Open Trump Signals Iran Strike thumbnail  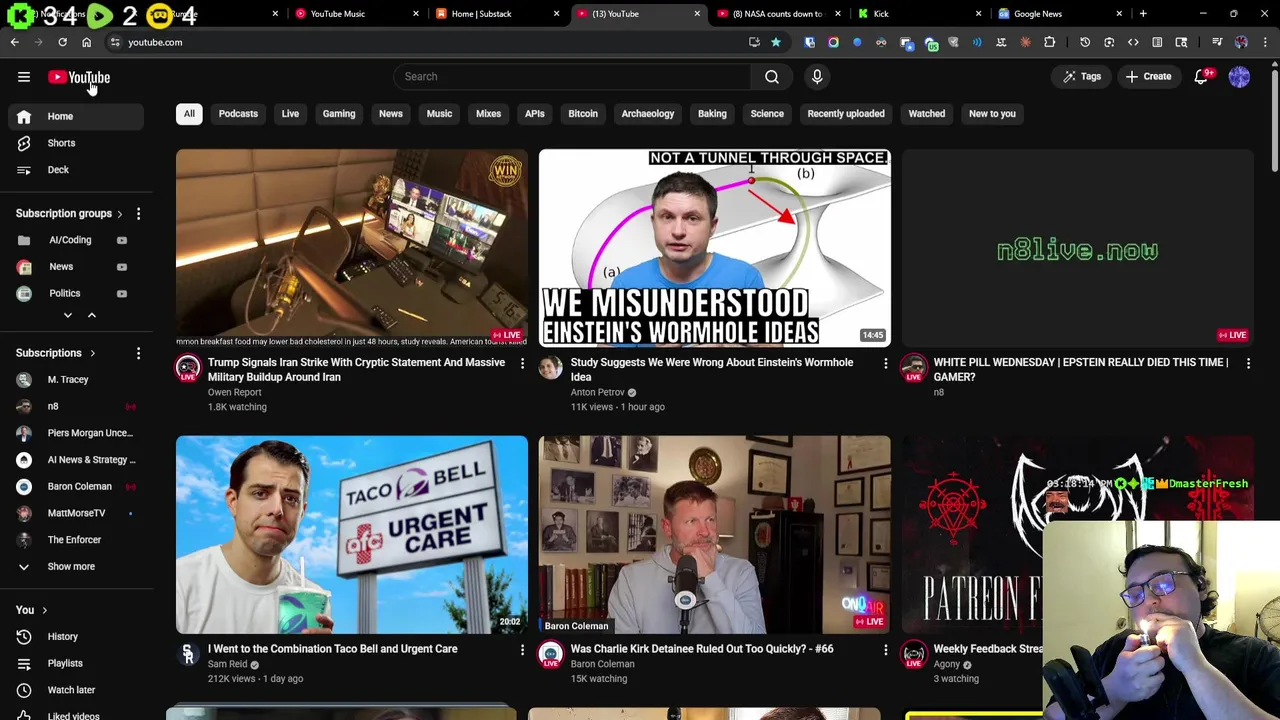[x=352, y=248]
